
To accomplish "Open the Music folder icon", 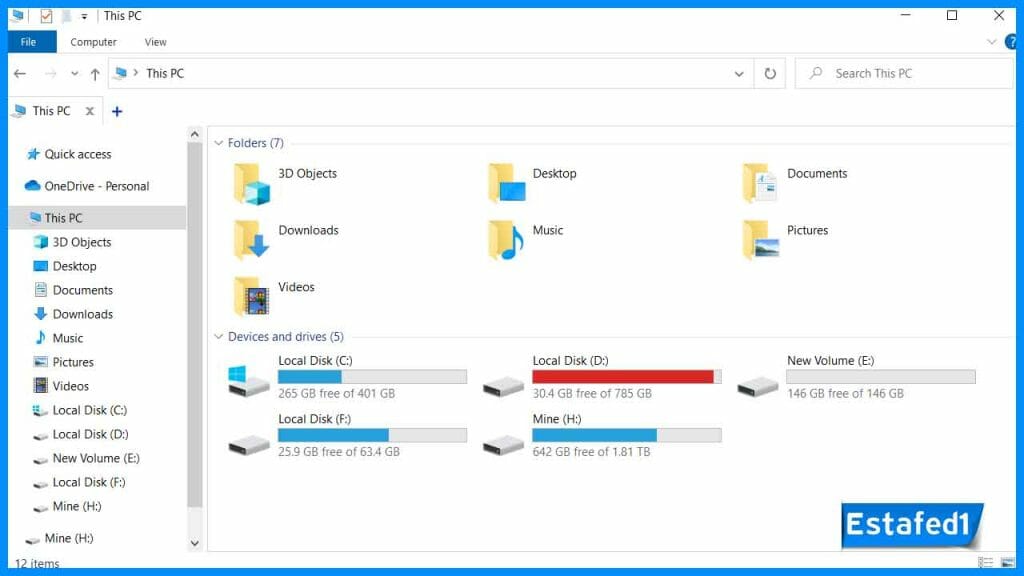I will (x=506, y=241).
